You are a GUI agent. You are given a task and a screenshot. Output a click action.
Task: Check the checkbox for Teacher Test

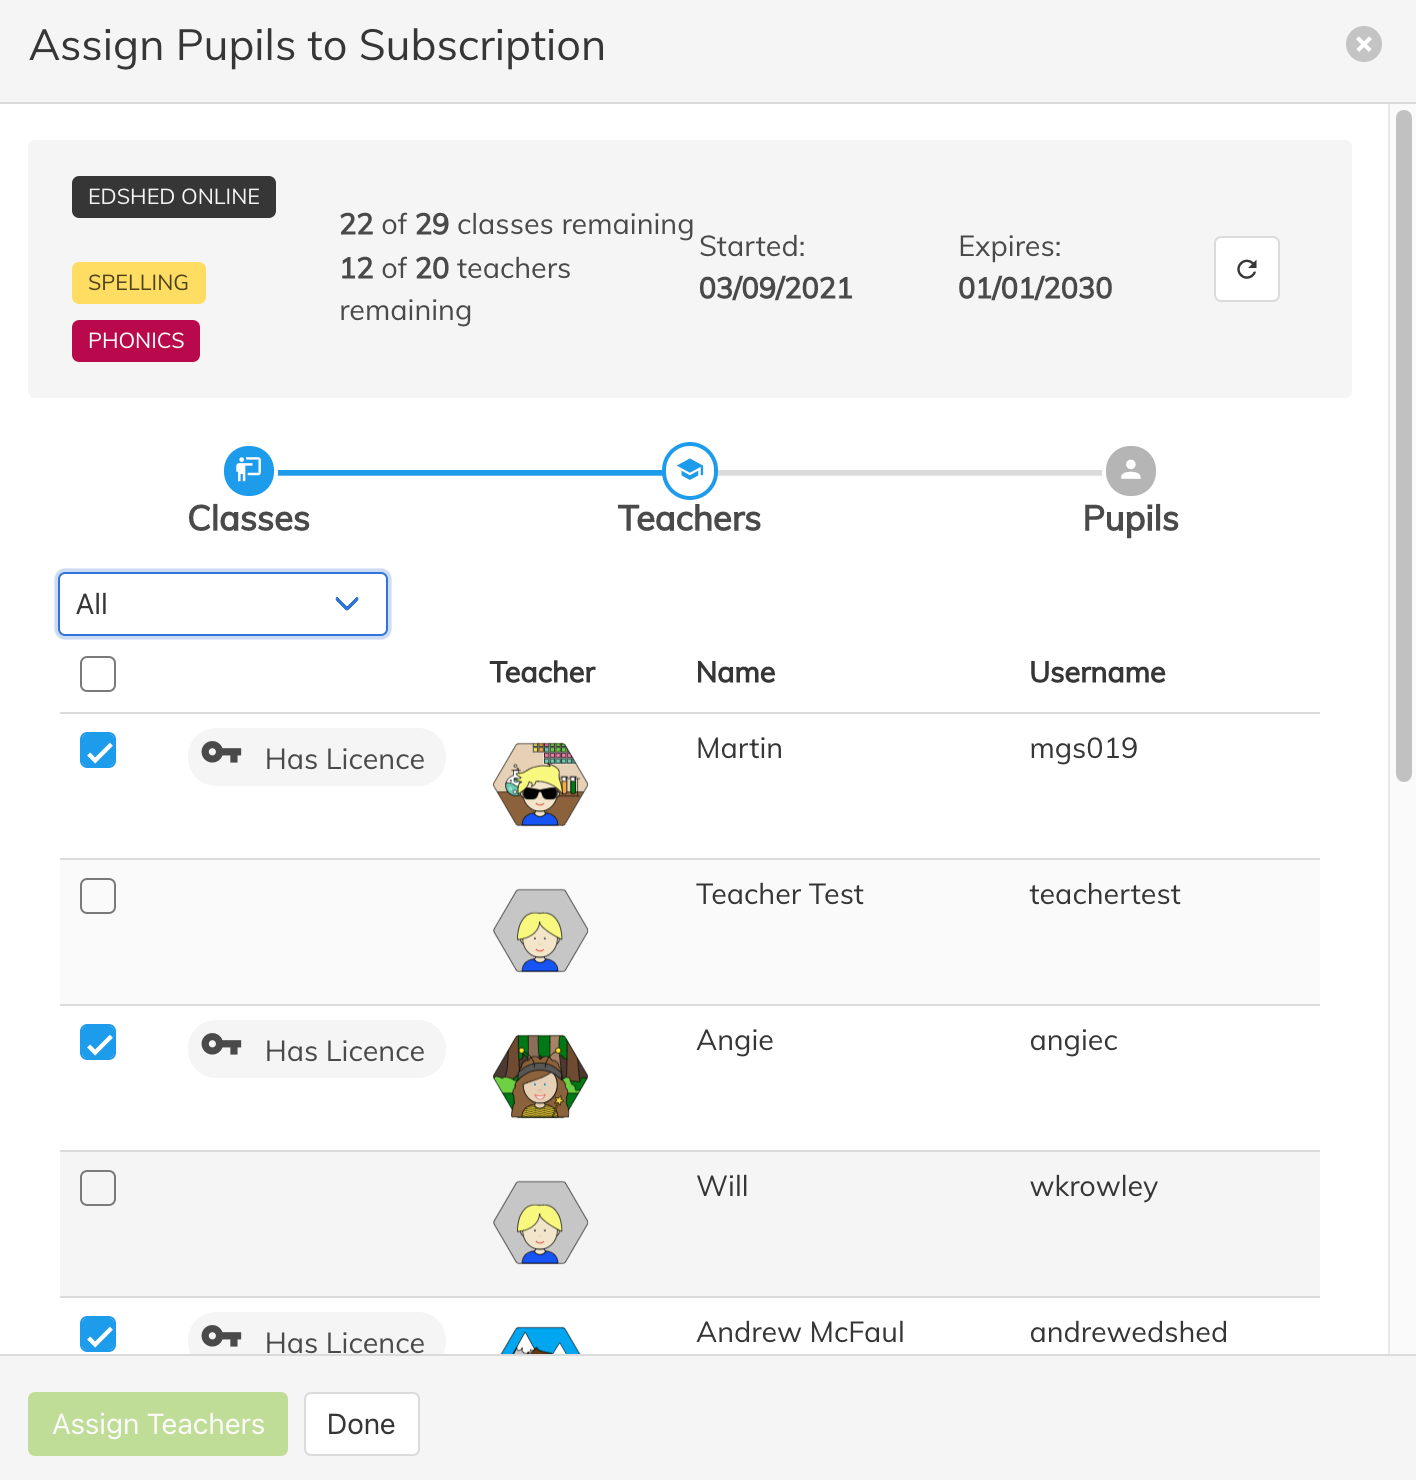(98, 896)
